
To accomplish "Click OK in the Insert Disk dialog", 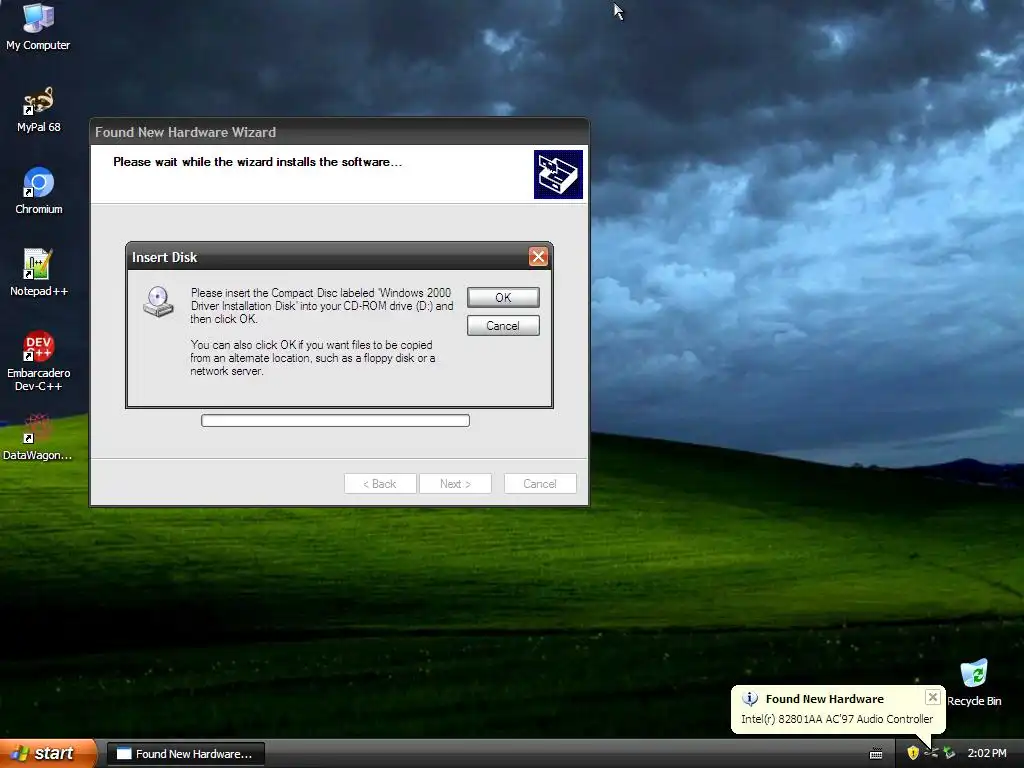I will [x=503, y=297].
